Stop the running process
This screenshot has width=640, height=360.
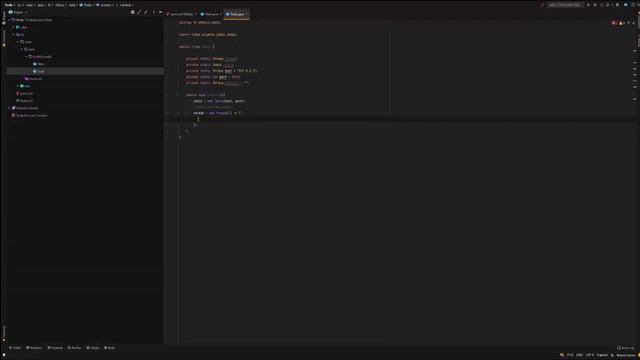tap(618, 5)
